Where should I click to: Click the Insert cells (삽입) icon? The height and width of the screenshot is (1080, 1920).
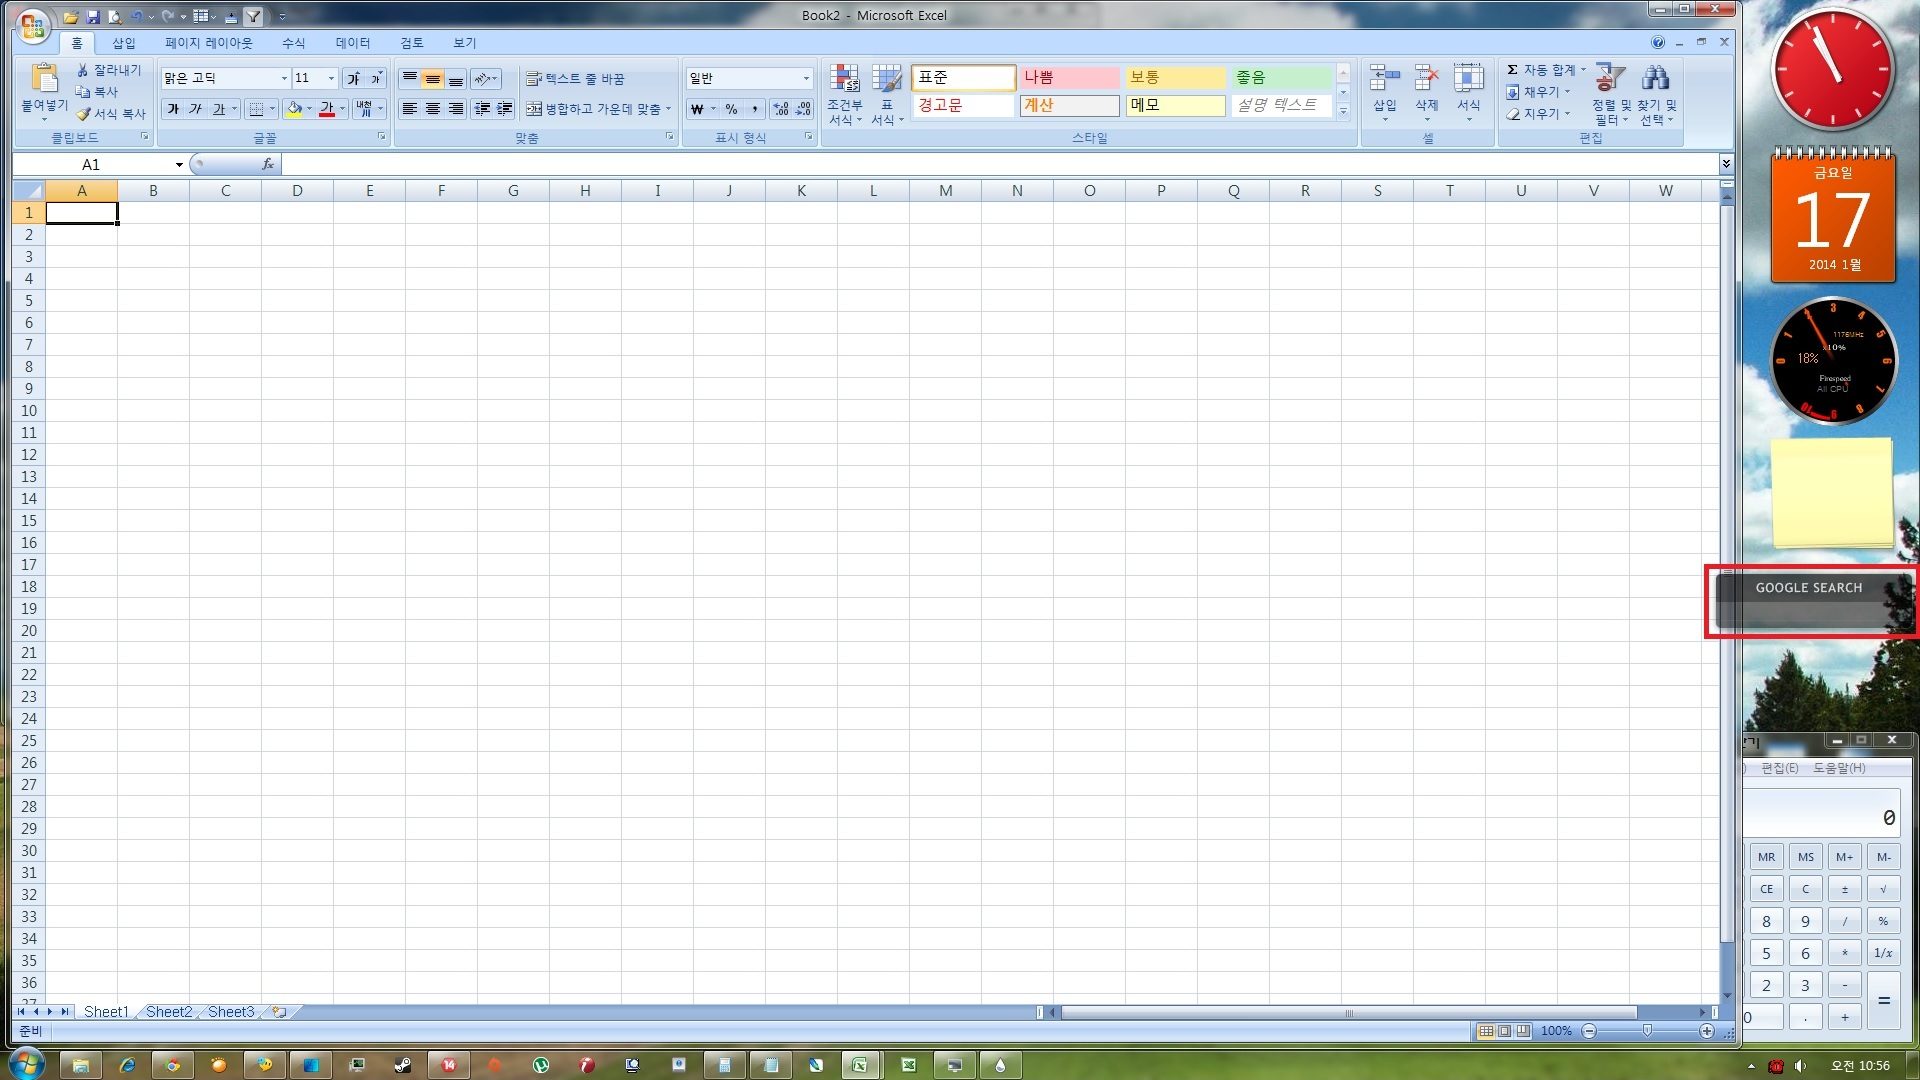(1384, 79)
